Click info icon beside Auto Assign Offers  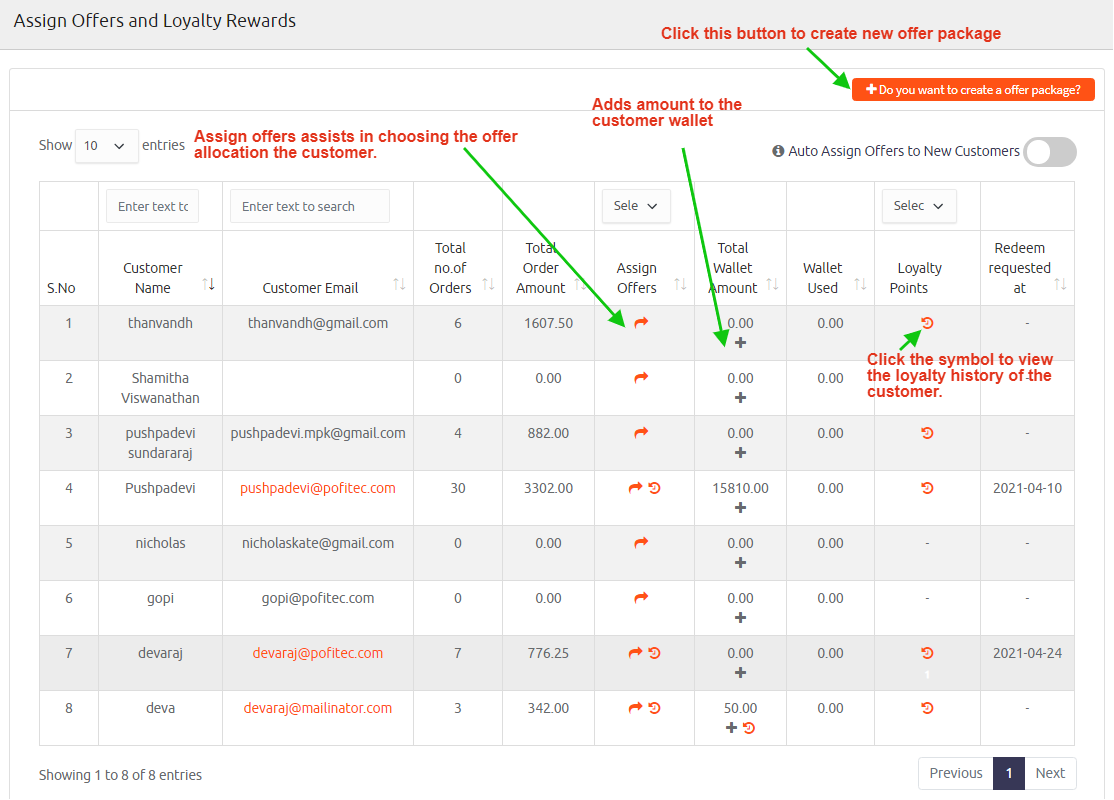tap(778, 151)
